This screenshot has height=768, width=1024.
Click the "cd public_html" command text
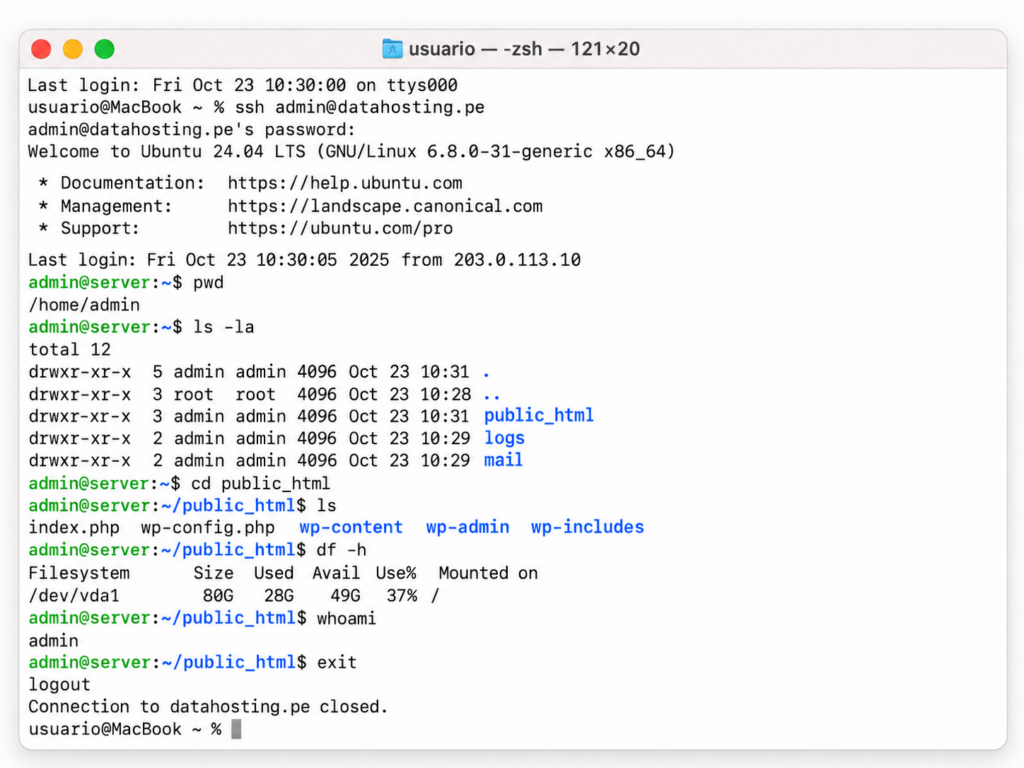(x=261, y=483)
